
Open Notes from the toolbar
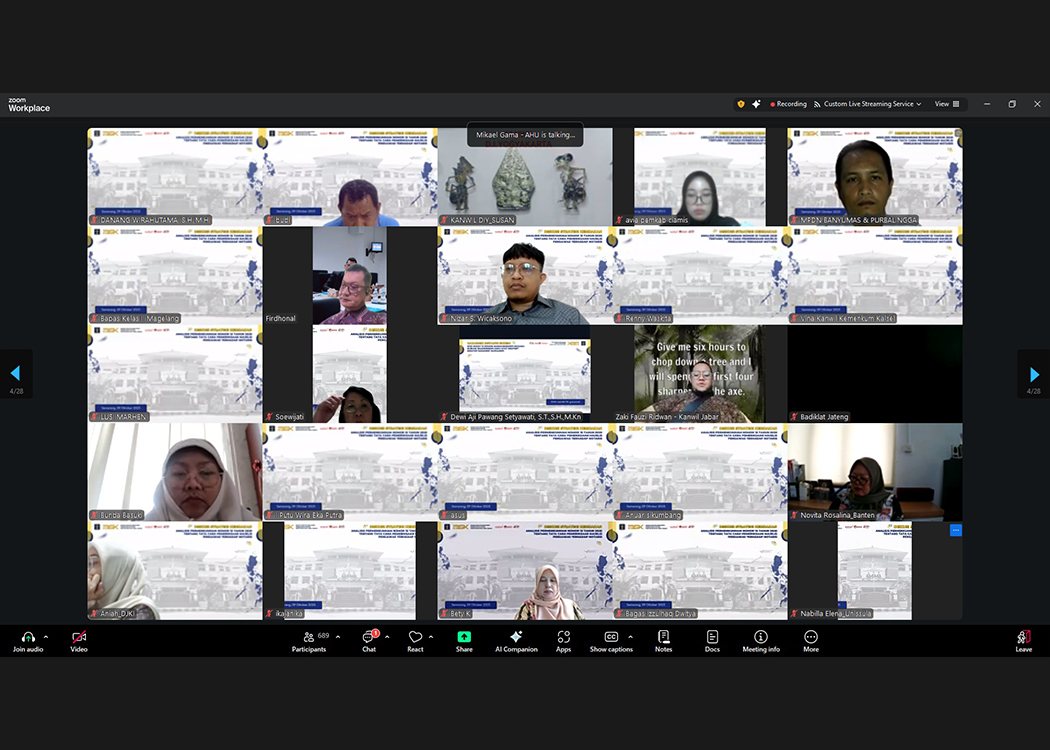point(663,638)
